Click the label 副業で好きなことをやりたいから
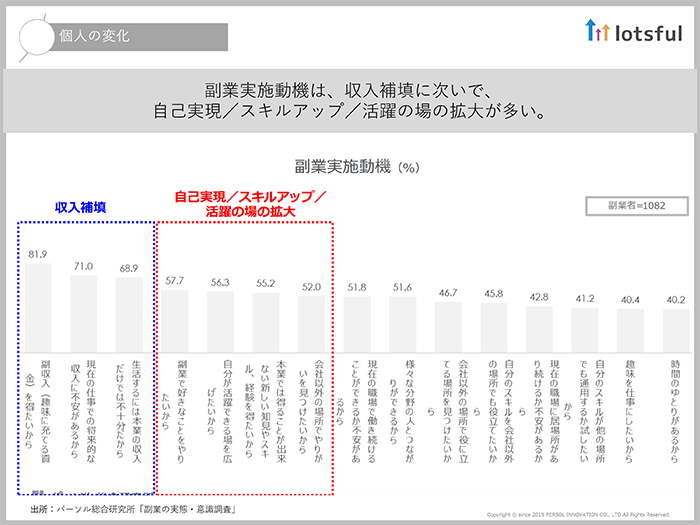Image resolution: width=700 pixels, height=525 pixels. (174, 411)
